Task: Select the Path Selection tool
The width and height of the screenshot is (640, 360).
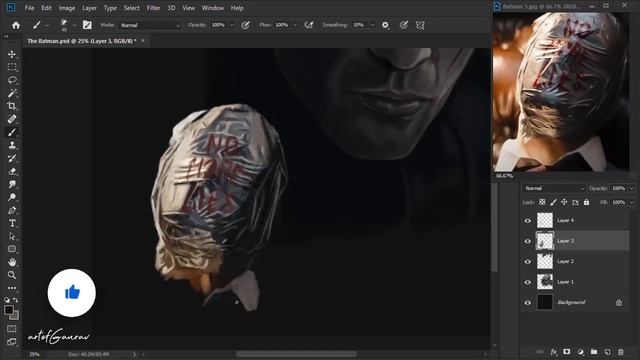Action: pyautogui.click(x=12, y=237)
